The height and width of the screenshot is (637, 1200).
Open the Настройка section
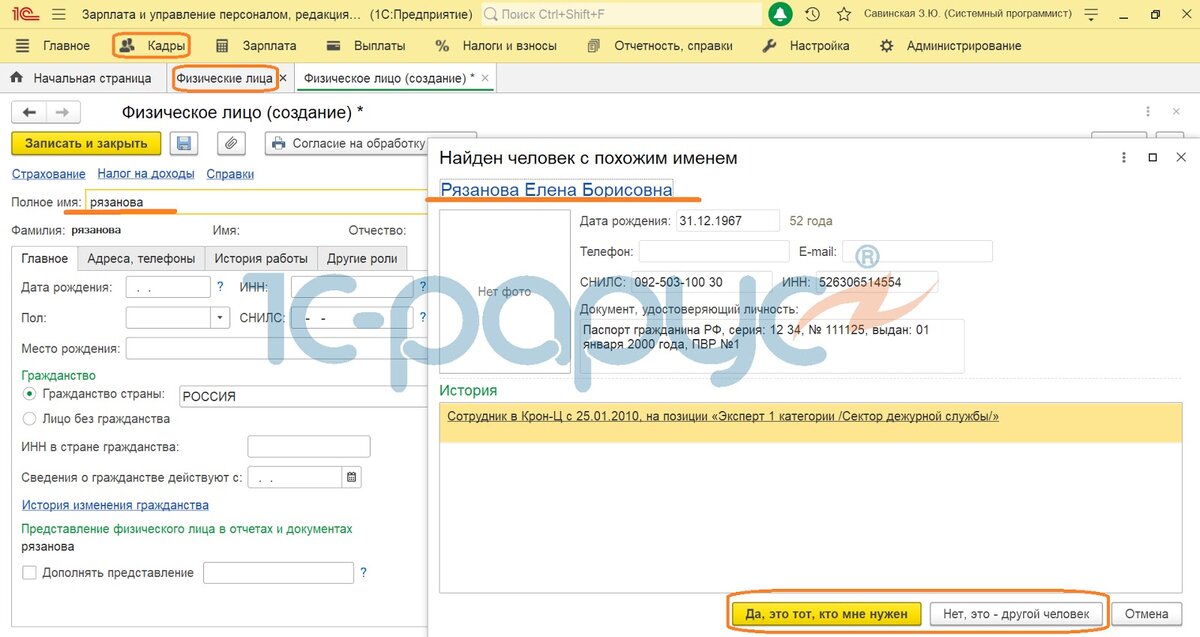(806, 46)
